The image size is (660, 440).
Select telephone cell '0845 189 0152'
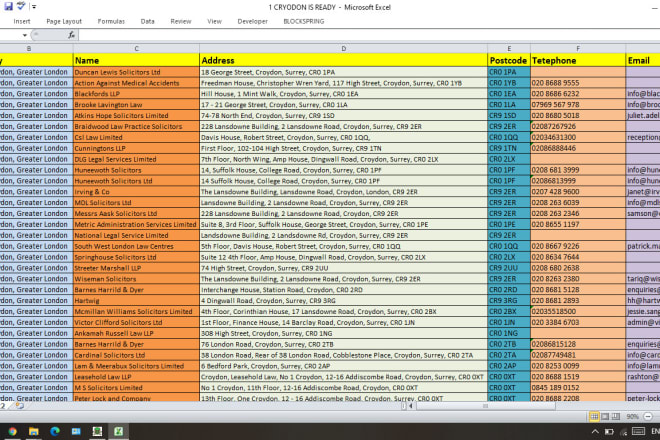[x=578, y=388]
